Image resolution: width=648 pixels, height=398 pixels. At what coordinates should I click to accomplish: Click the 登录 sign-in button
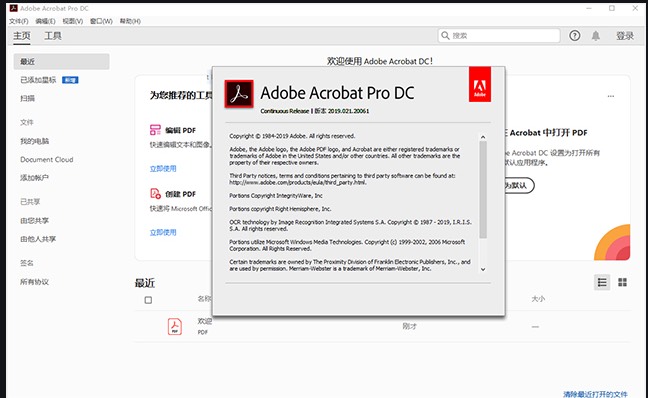click(x=625, y=36)
